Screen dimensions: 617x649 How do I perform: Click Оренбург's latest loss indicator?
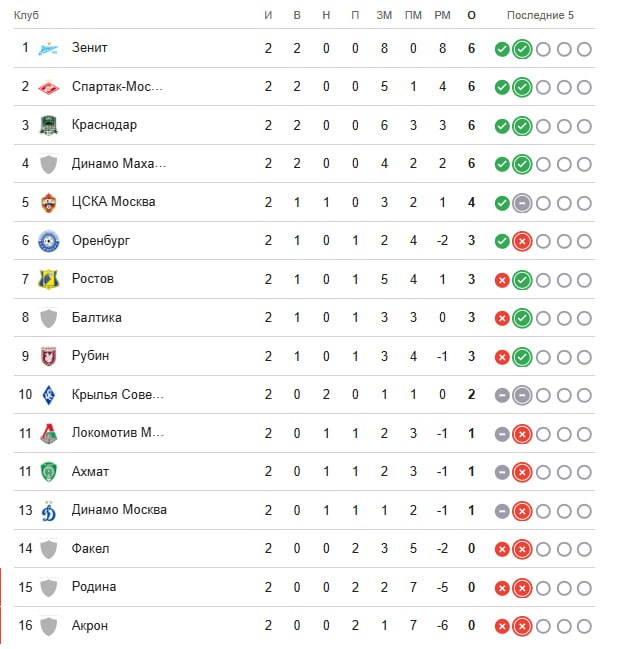coord(522,241)
